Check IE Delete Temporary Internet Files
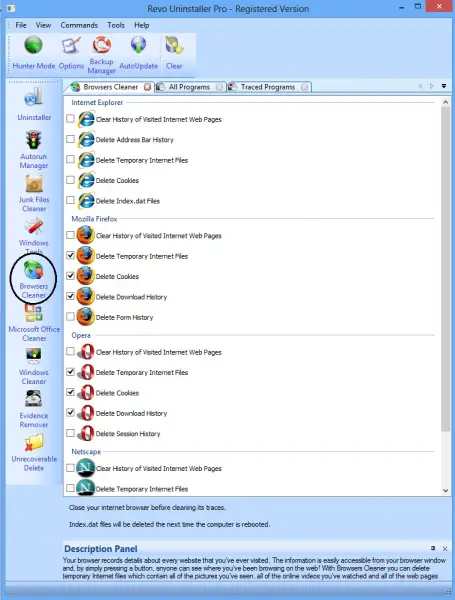 (x=70, y=159)
